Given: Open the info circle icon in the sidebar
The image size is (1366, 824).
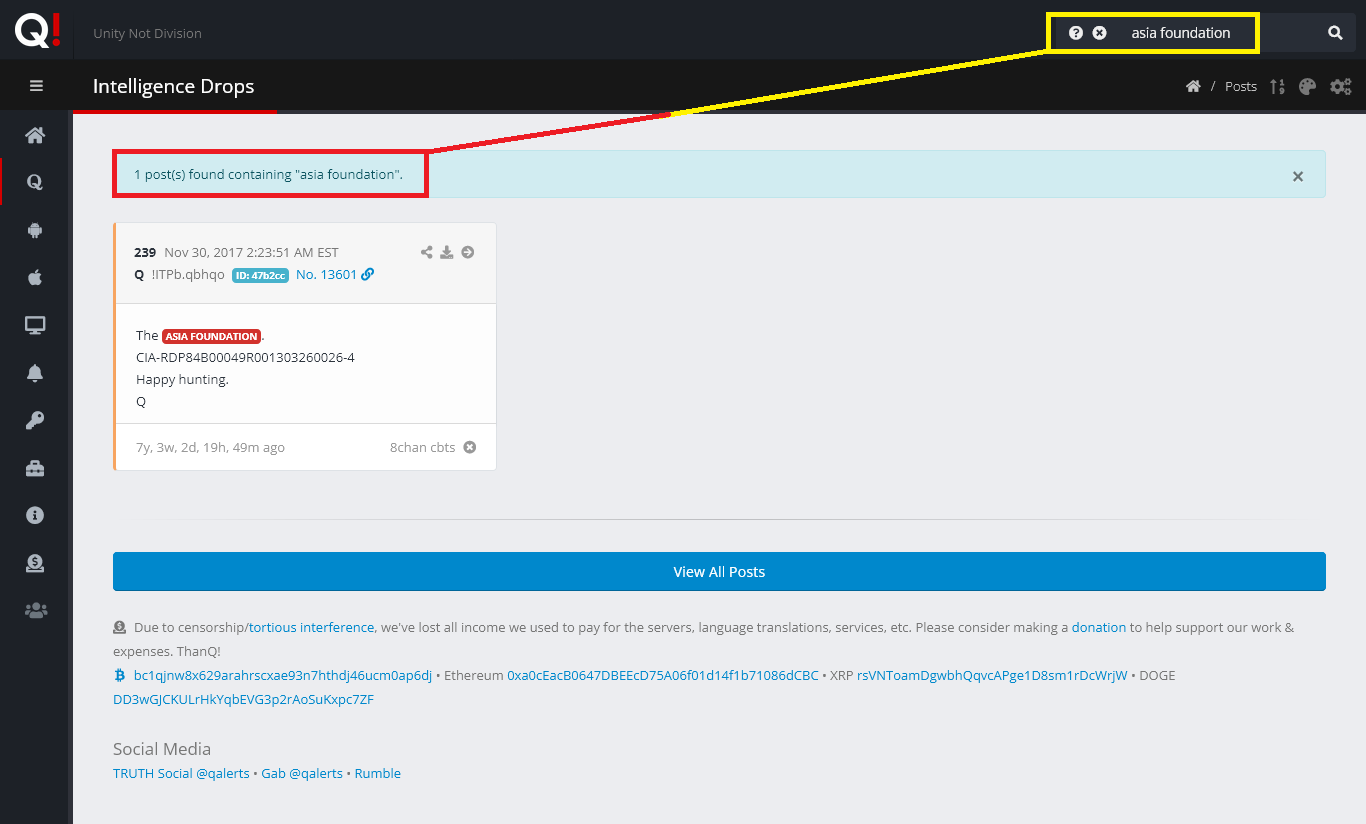Looking at the screenshot, I should (x=35, y=515).
